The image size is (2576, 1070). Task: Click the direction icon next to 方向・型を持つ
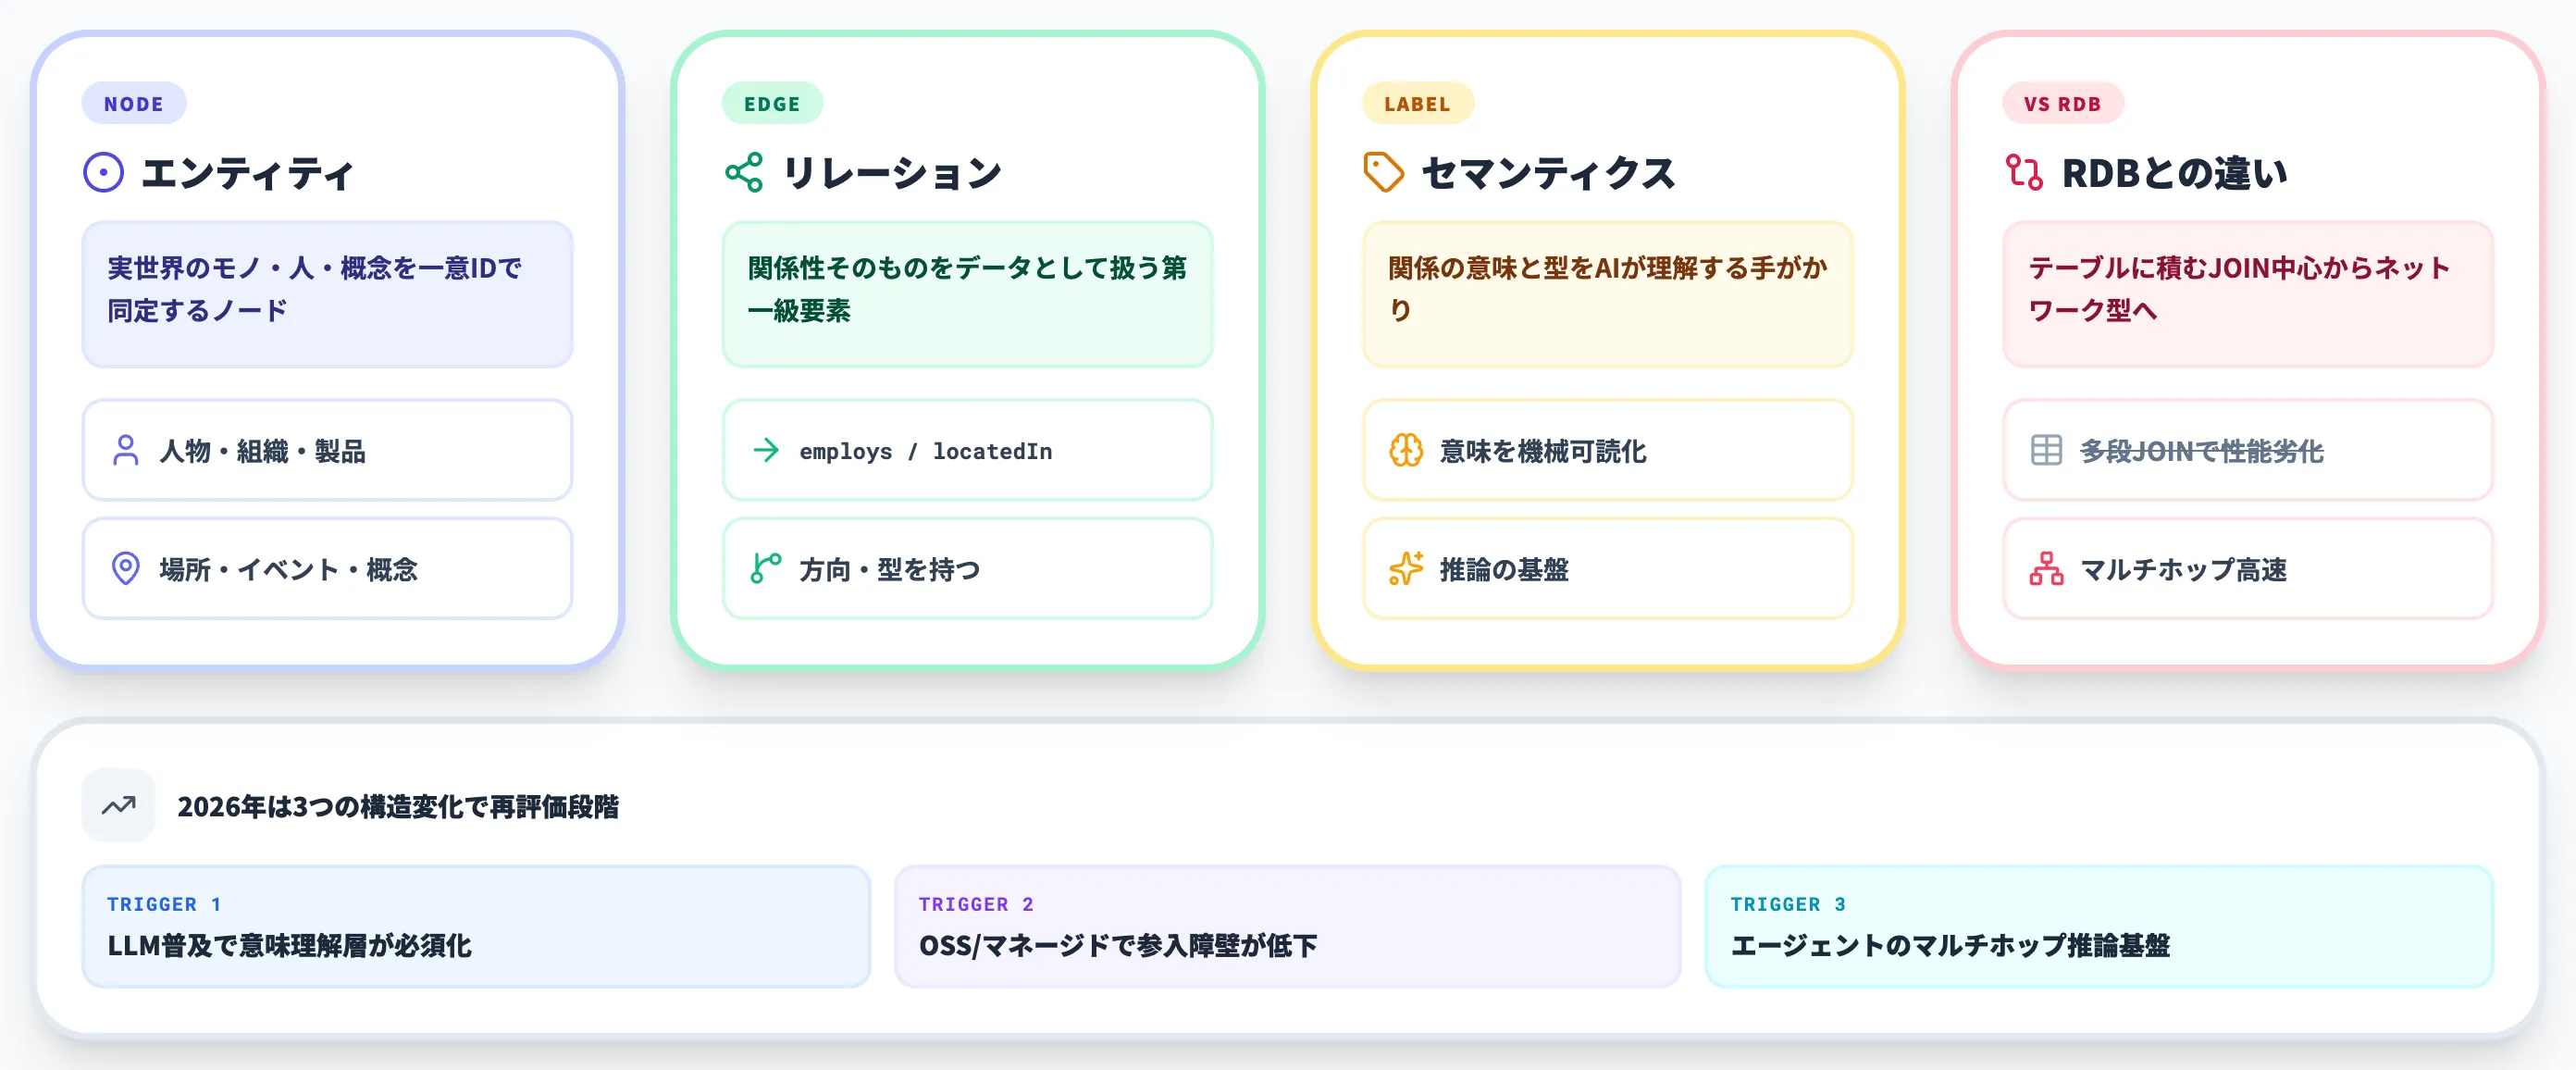(766, 569)
